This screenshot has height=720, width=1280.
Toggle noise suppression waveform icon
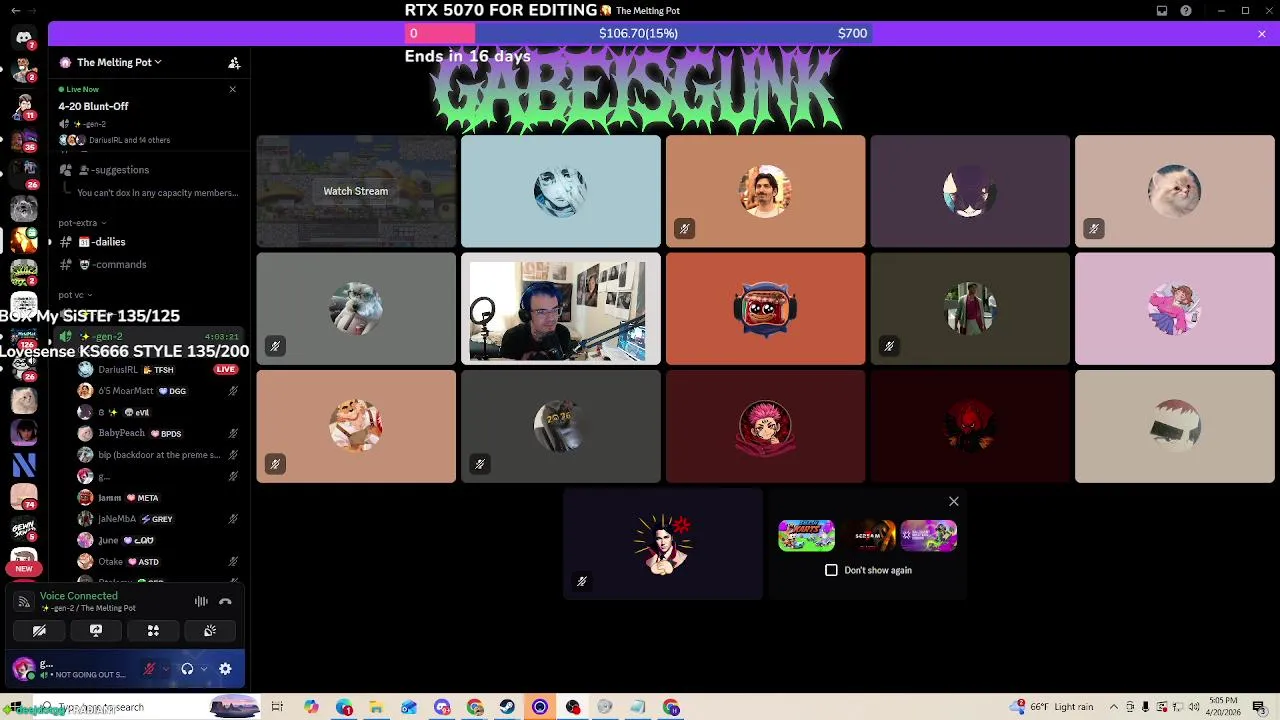(x=201, y=601)
